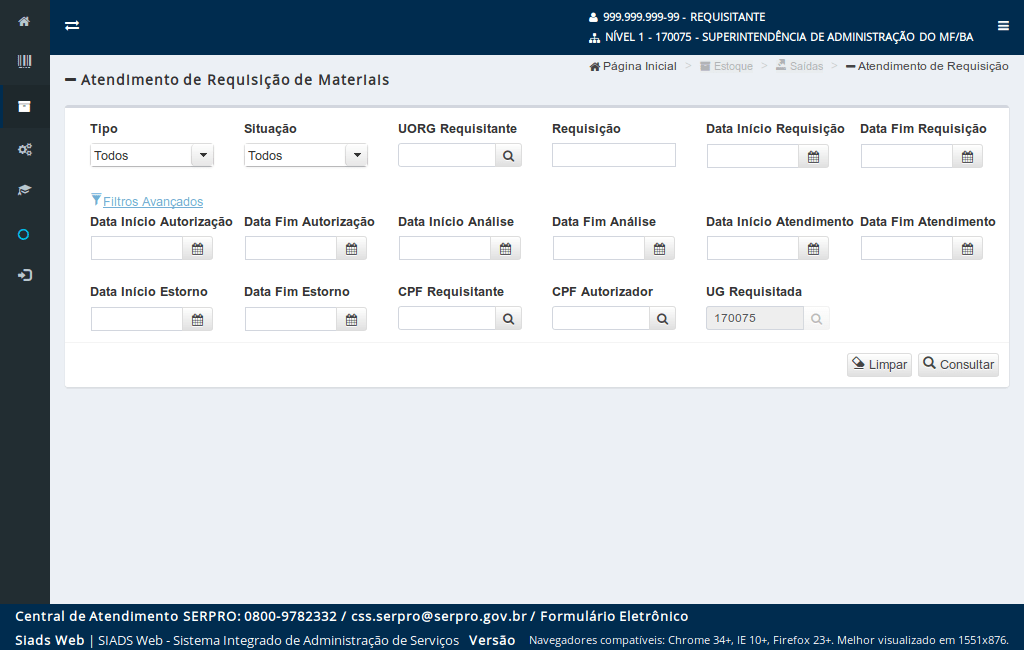Open the graduation cap icon in sidebar

pyautogui.click(x=24, y=190)
